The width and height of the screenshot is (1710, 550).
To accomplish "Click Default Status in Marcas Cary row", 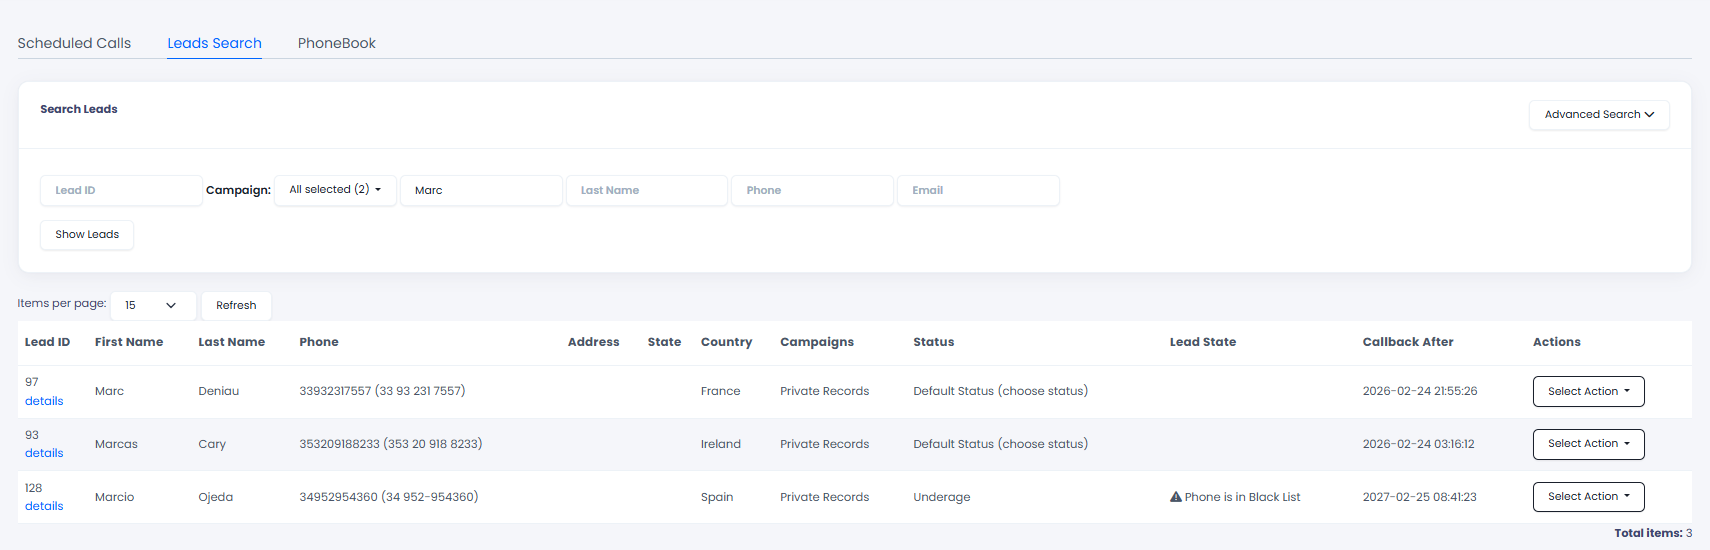I will (1000, 444).
